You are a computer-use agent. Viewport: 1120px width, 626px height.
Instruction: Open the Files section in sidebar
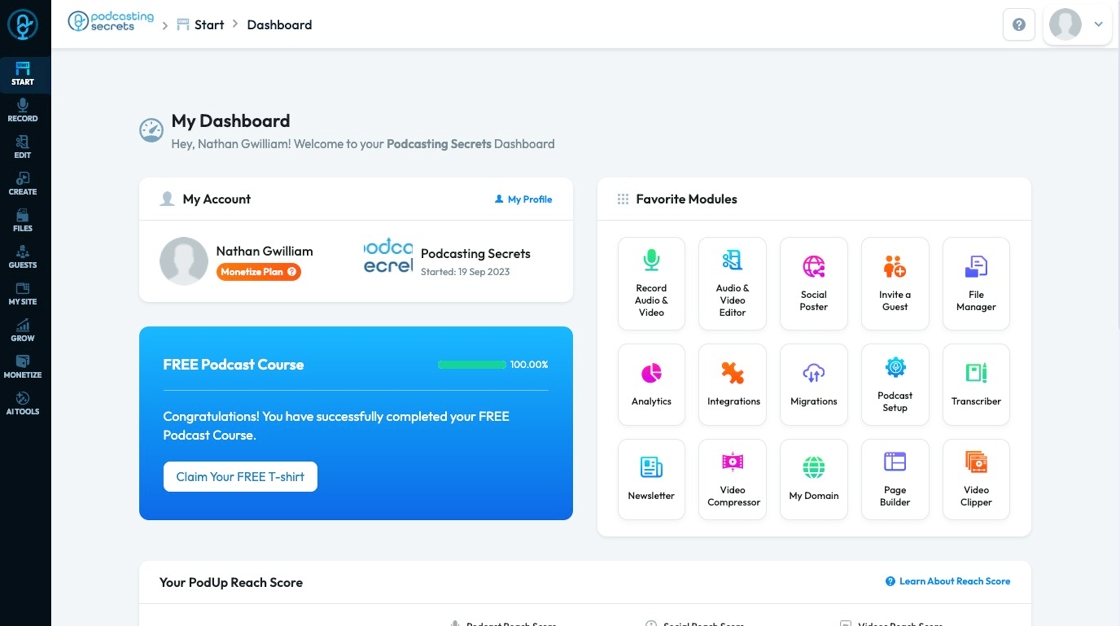pyautogui.click(x=23, y=220)
